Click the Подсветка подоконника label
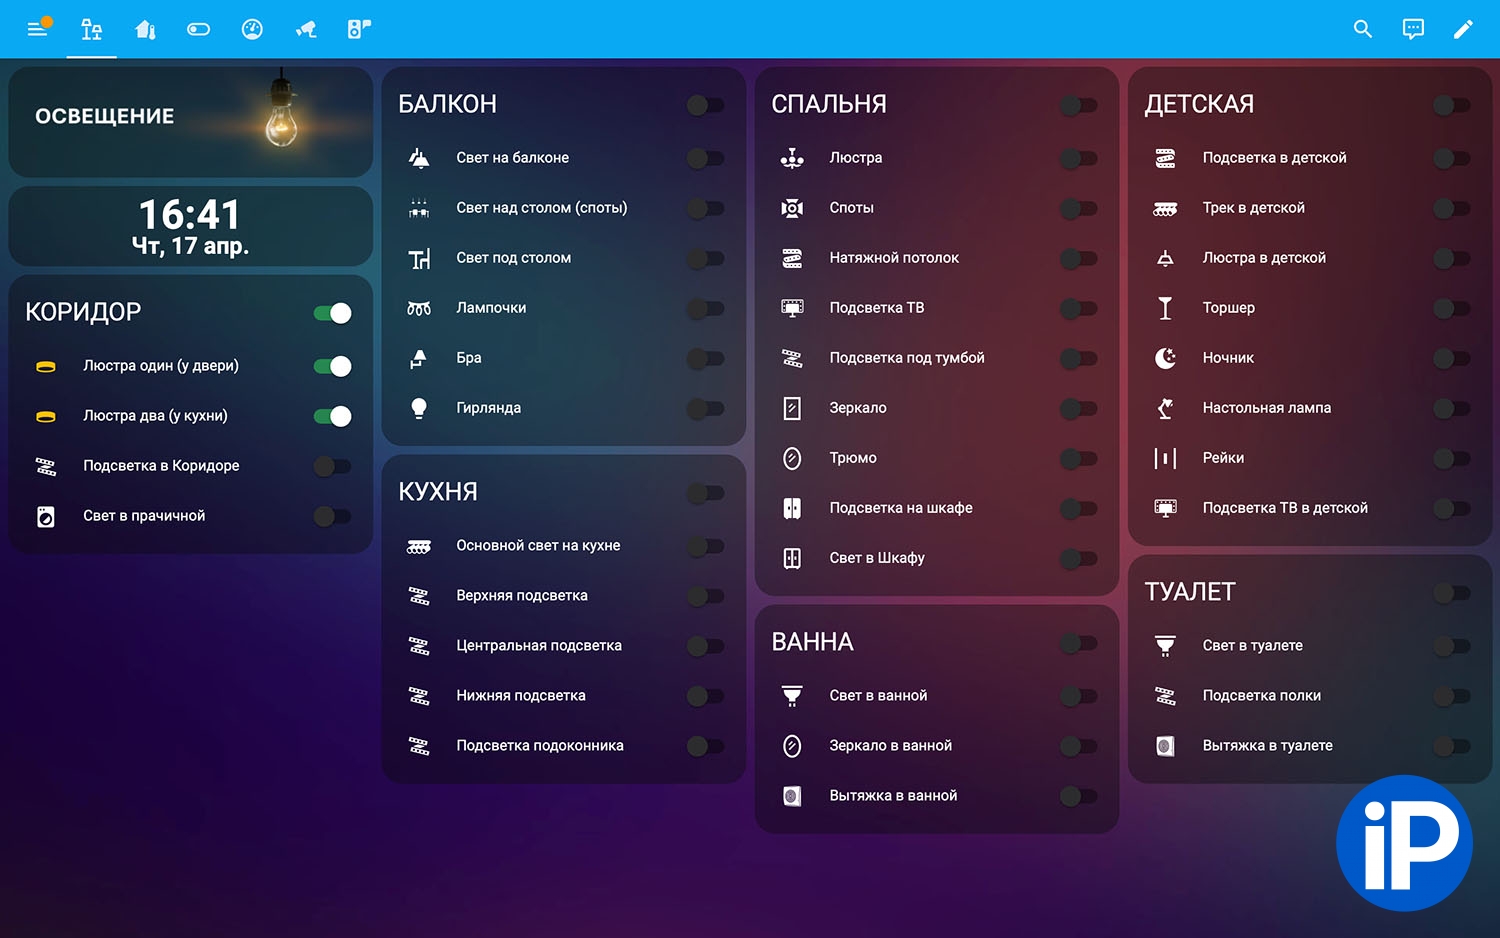The width and height of the screenshot is (1500, 938). click(x=540, y=746)
